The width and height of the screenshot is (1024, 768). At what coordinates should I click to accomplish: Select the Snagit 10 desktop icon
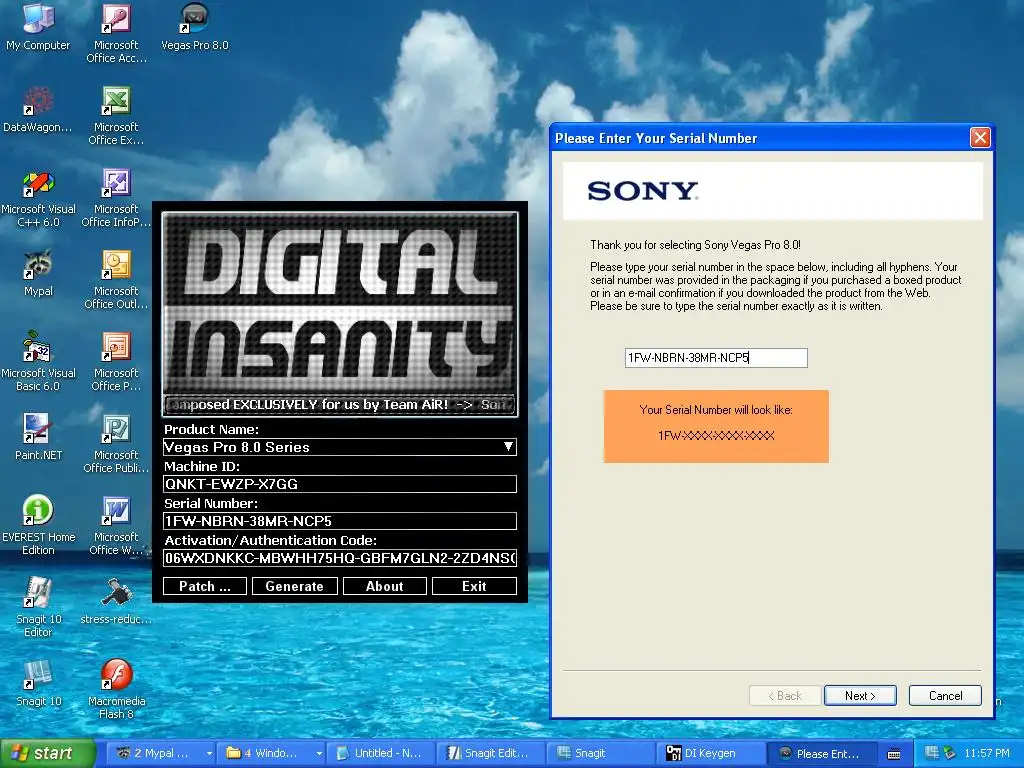click(38, 684)
